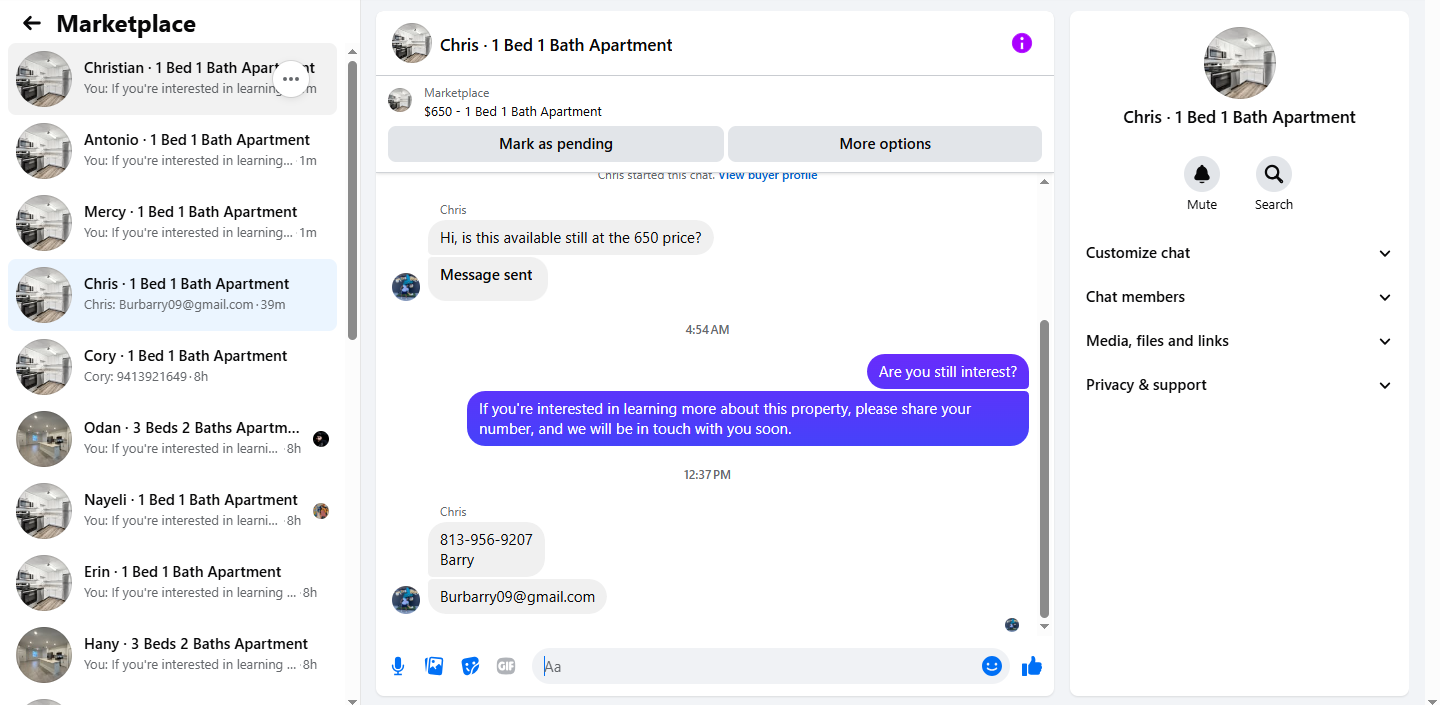
Task: Open the Cory 1 Bed 1 Bath conversation
Action: pos(172,367)
